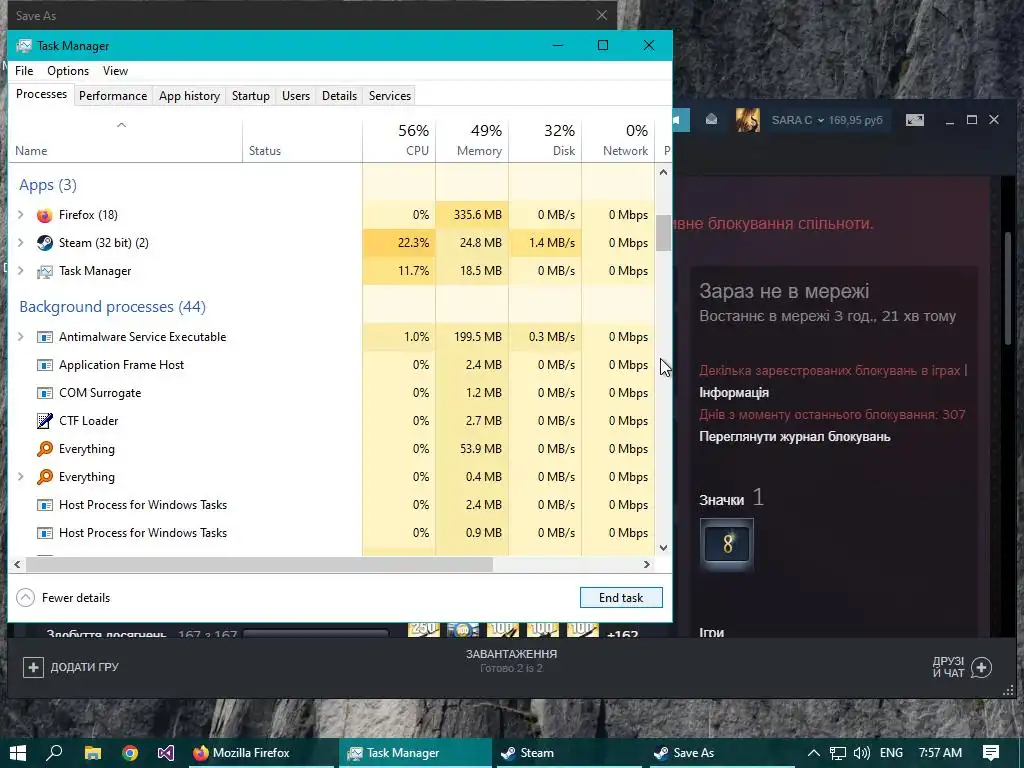Click vertical scrollbar down arrow in Task Manager
This screenshot has width=1024, height=768.
click(664, 548)
